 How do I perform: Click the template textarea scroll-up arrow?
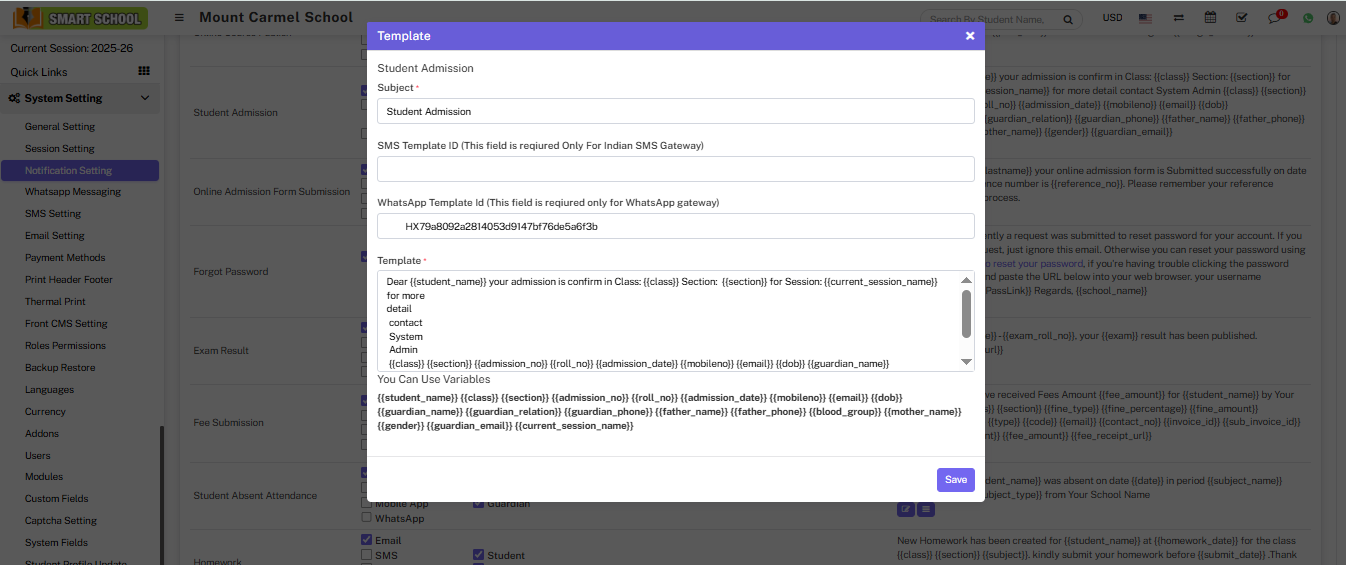(966, 280)
